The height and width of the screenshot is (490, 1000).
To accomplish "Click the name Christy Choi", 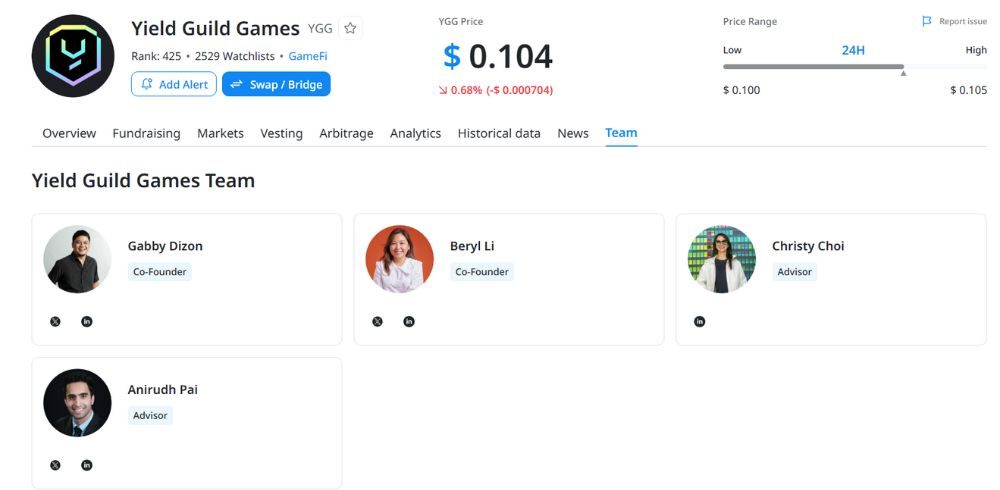I will [x=808, y=246].
